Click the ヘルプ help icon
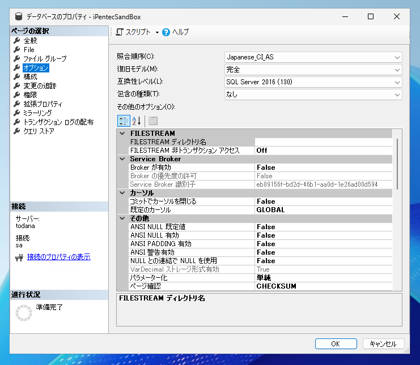Image resolution: width=420 pixels, height=365 pixels. [166, 32]
